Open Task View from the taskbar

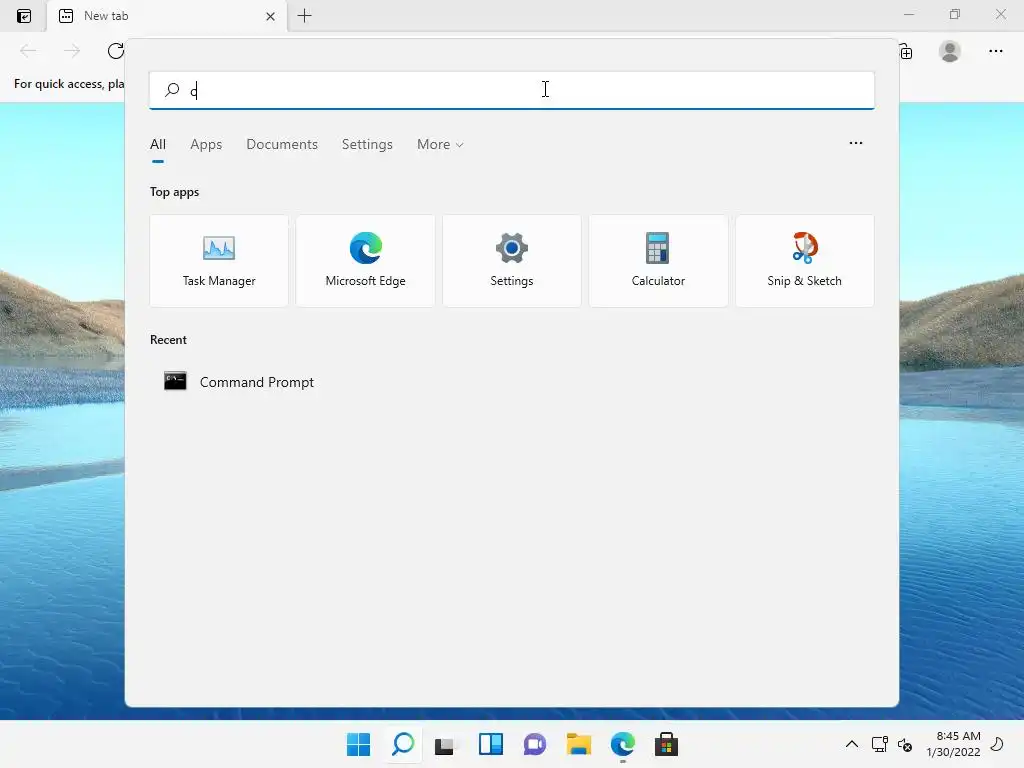pos(446,744)
